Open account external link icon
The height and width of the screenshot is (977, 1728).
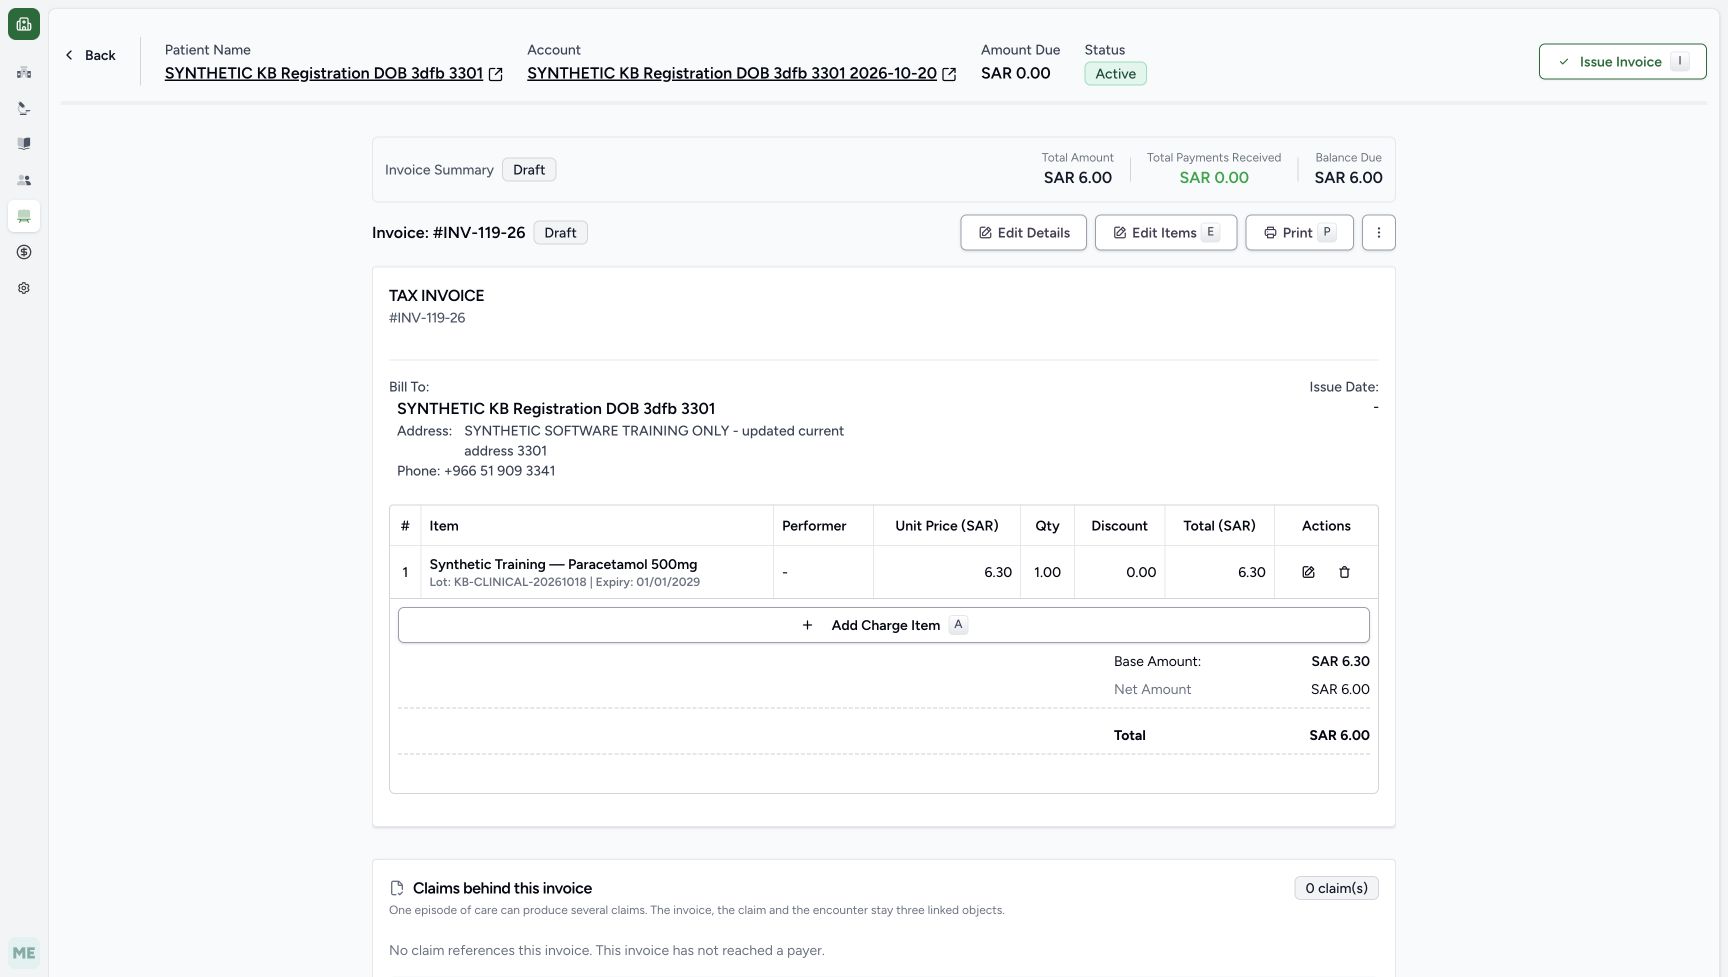coord(949,74)
